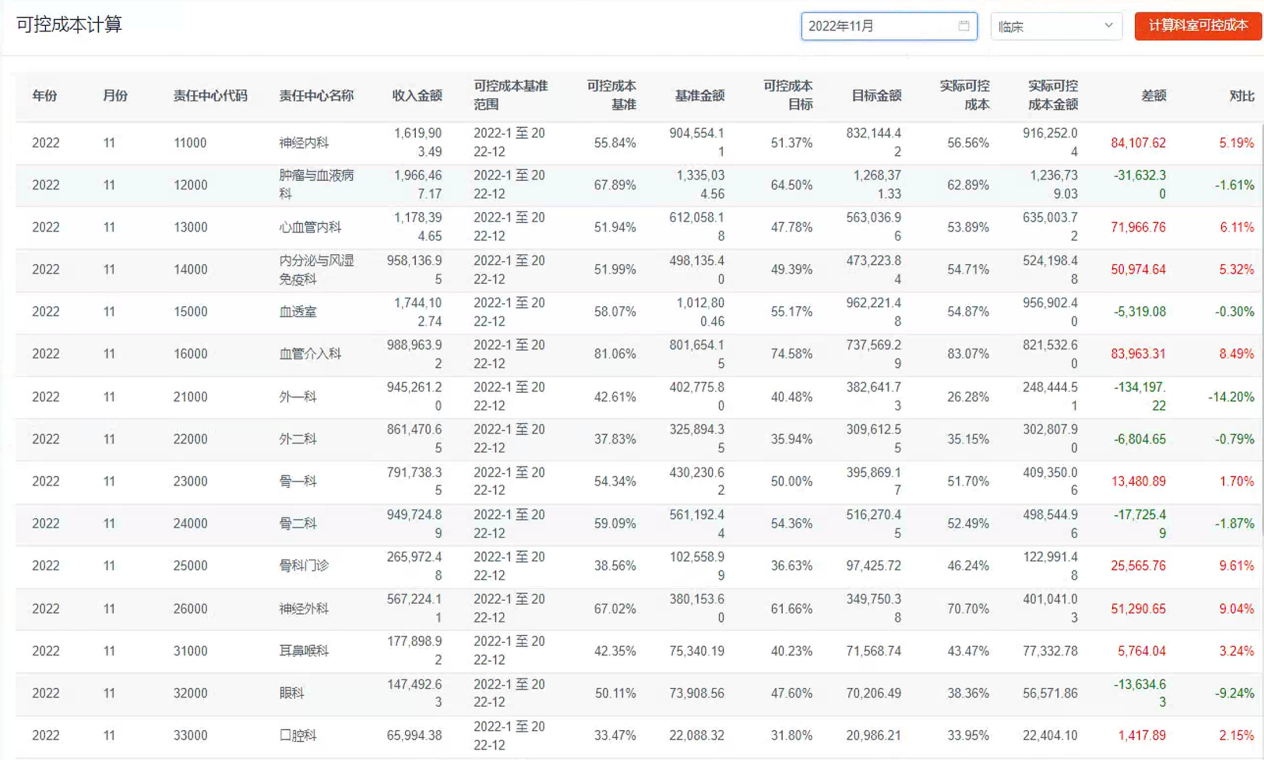Image resolution: width=1264 pixels, height=760 pixels.
Task: Click the 年份 column header
Action: [45, 96]
